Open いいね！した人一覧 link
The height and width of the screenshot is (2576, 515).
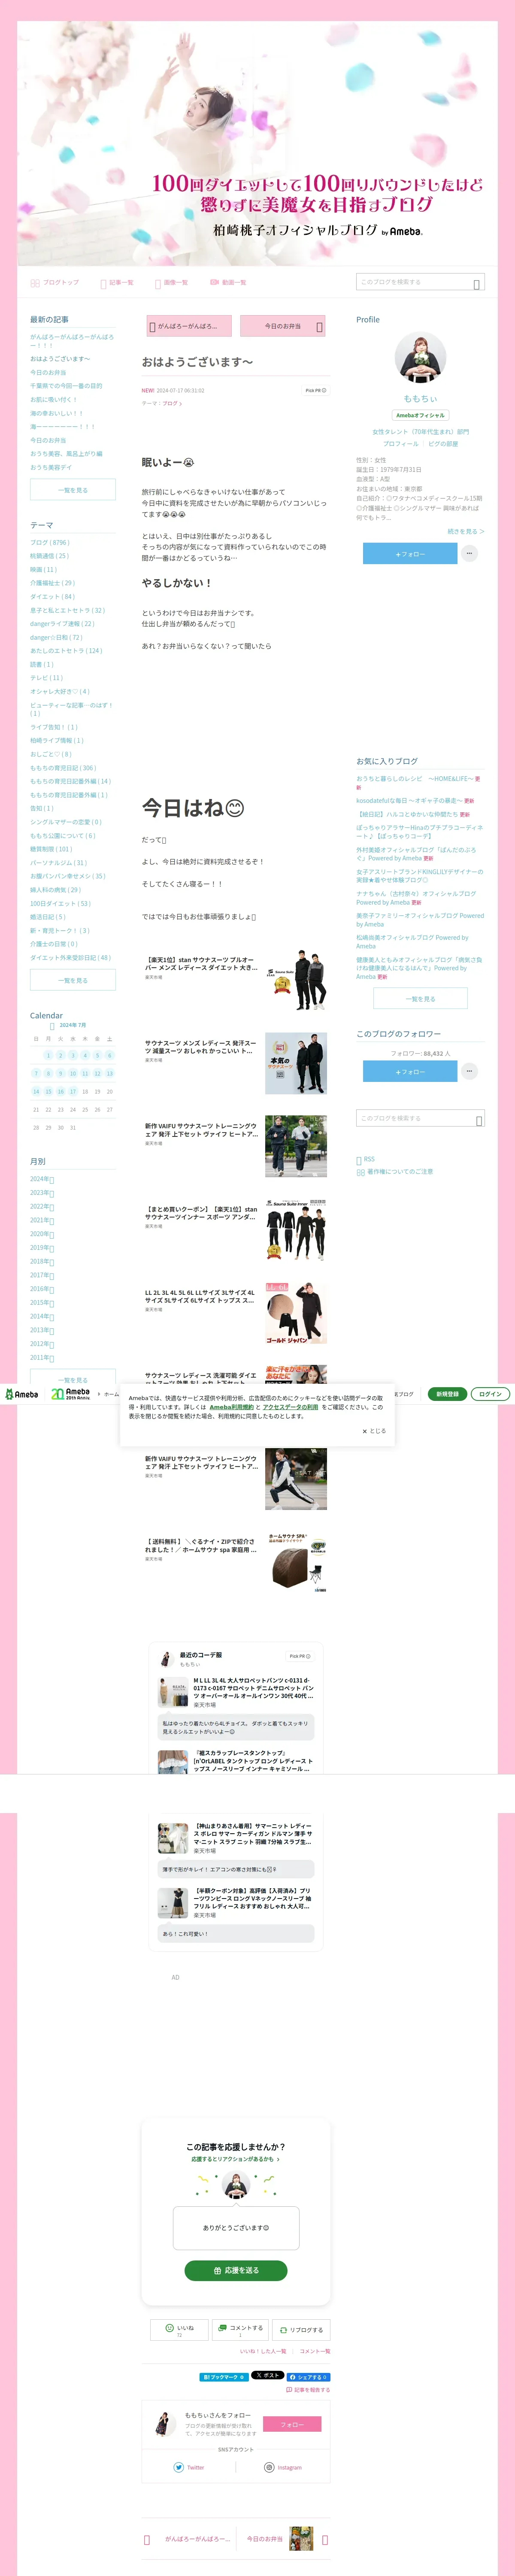[x=263, y=2351]
